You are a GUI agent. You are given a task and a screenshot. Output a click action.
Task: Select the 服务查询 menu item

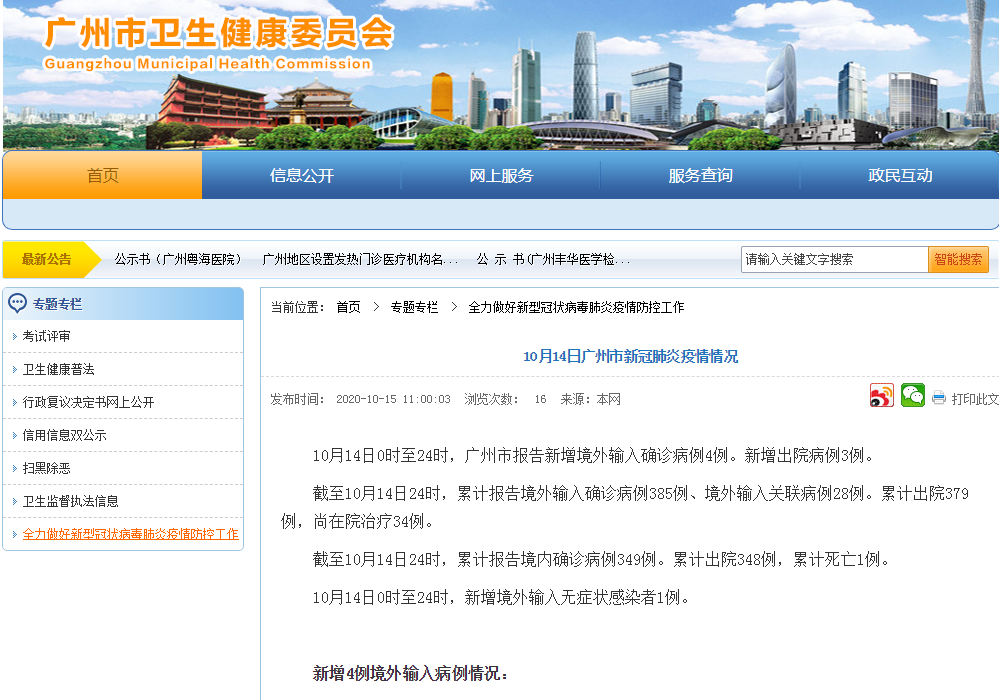pos(700,175)
